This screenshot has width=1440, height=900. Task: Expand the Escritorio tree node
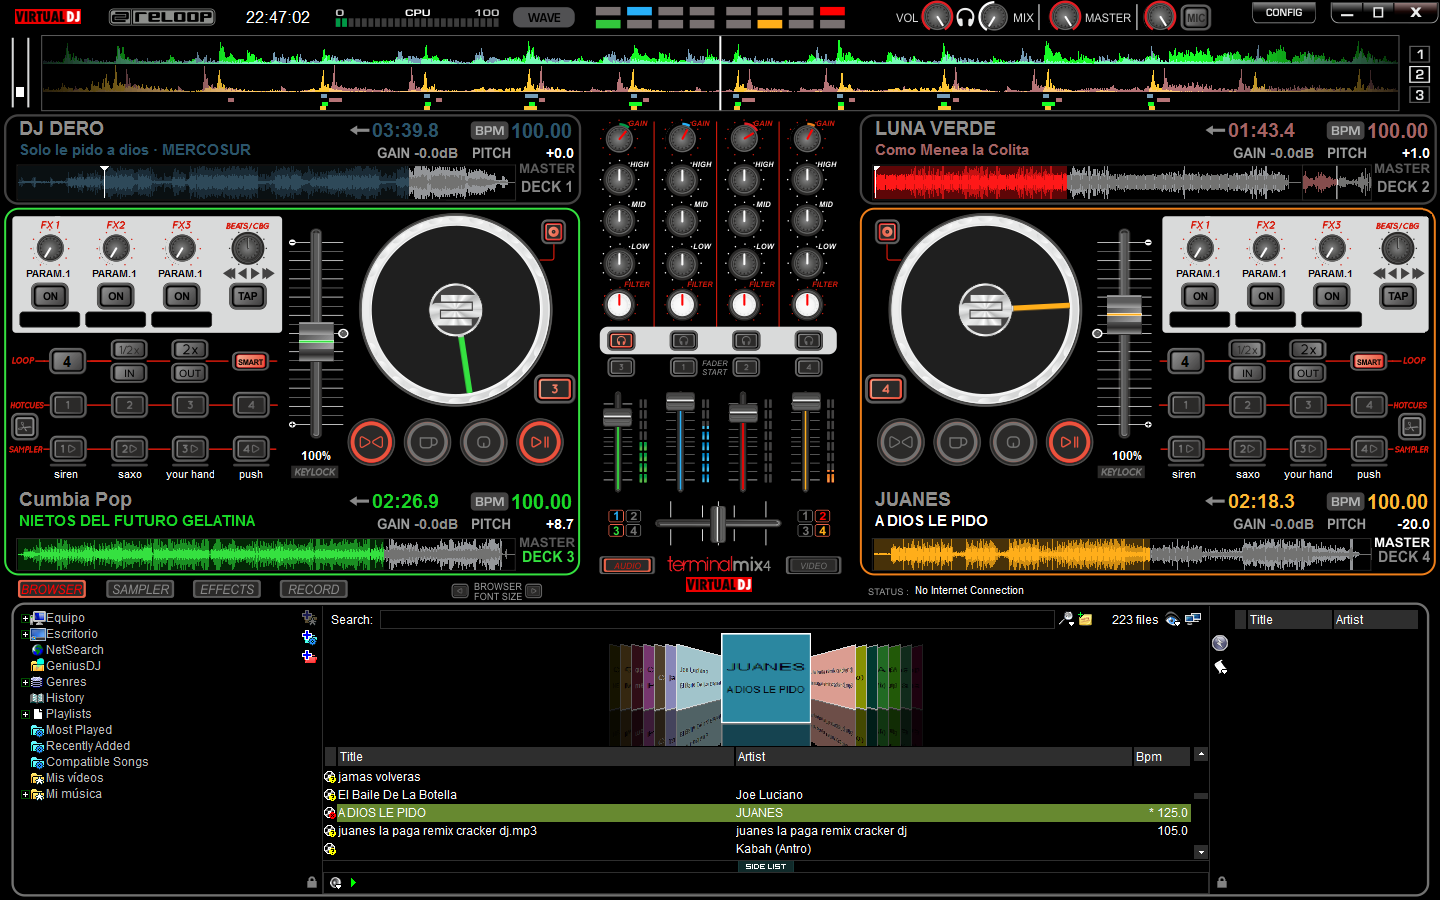coord(25,634)
